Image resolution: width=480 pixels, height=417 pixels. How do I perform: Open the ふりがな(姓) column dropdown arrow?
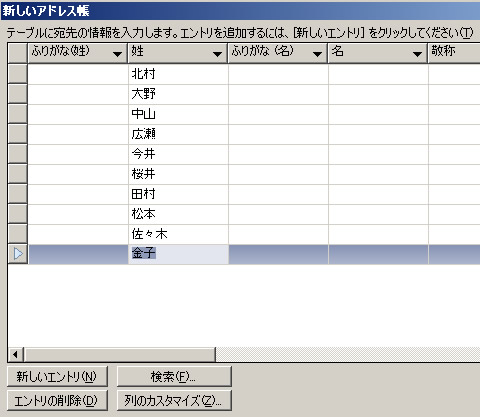(x=117, y=54)
